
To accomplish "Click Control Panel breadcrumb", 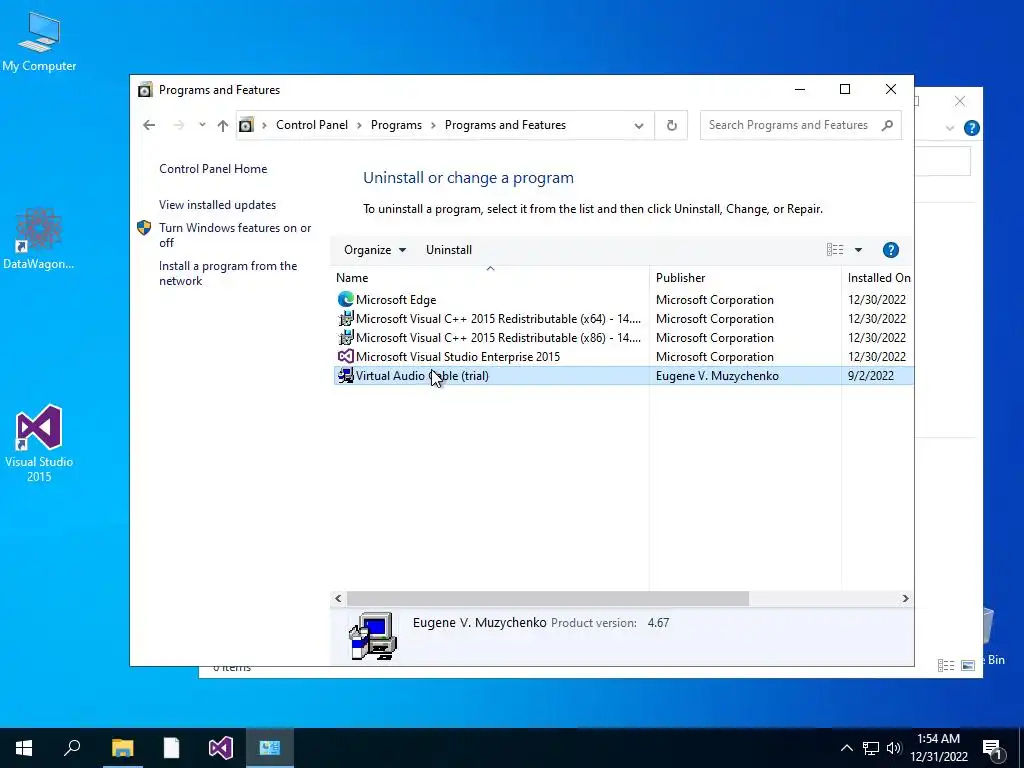I will tap(312, 125).
